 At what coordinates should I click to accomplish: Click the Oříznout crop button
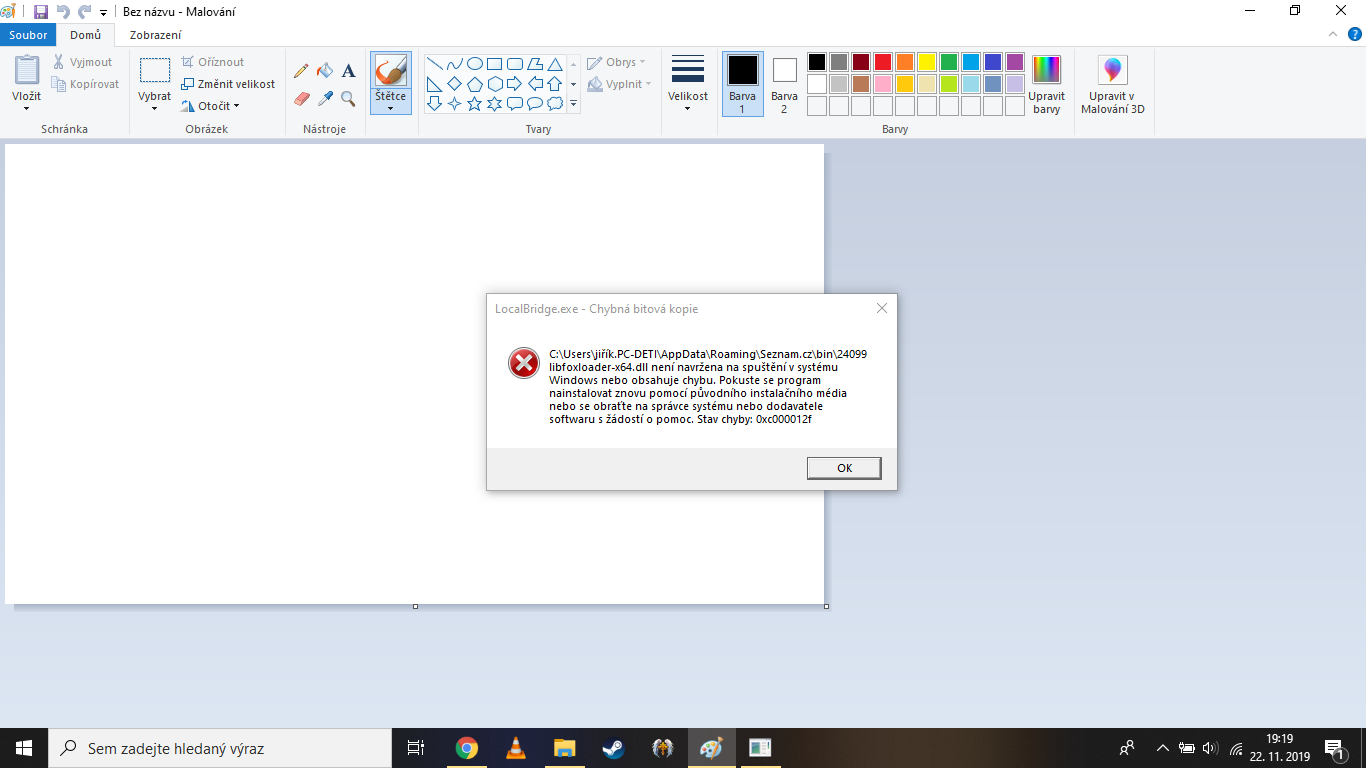pyautogui.click(x=213, y=62)
